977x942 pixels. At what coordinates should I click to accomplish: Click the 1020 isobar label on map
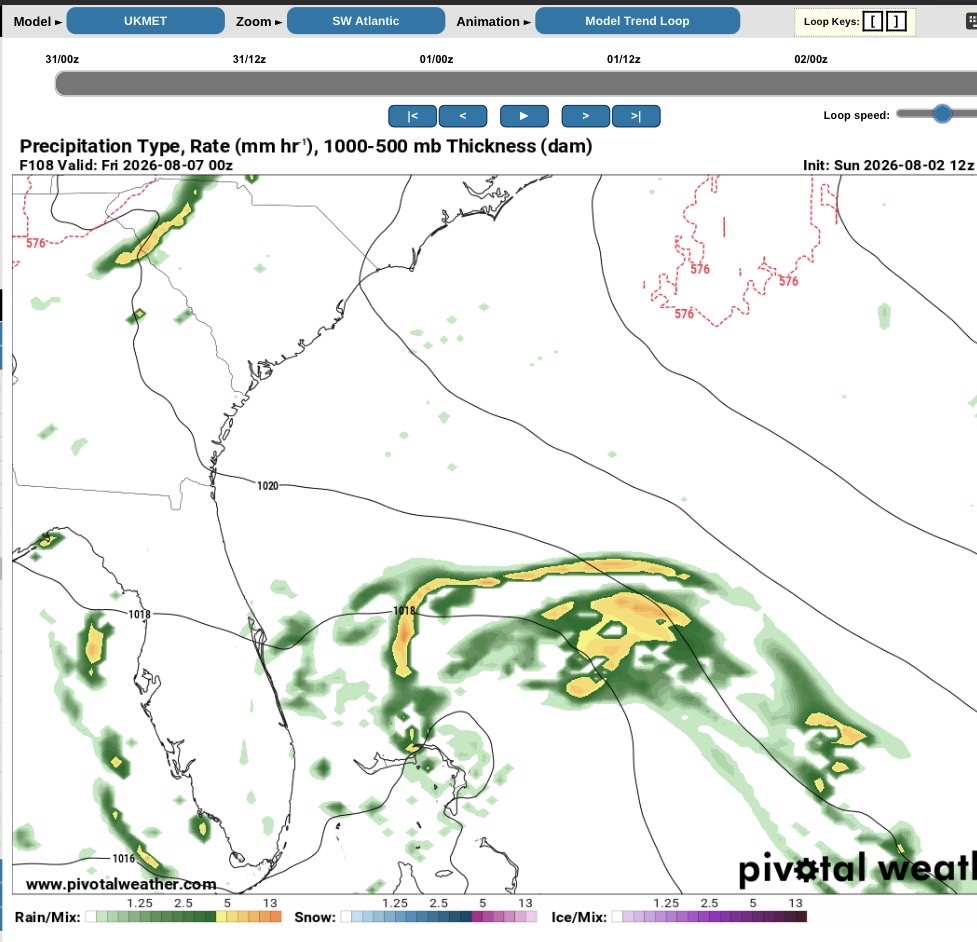coord(268,485)
